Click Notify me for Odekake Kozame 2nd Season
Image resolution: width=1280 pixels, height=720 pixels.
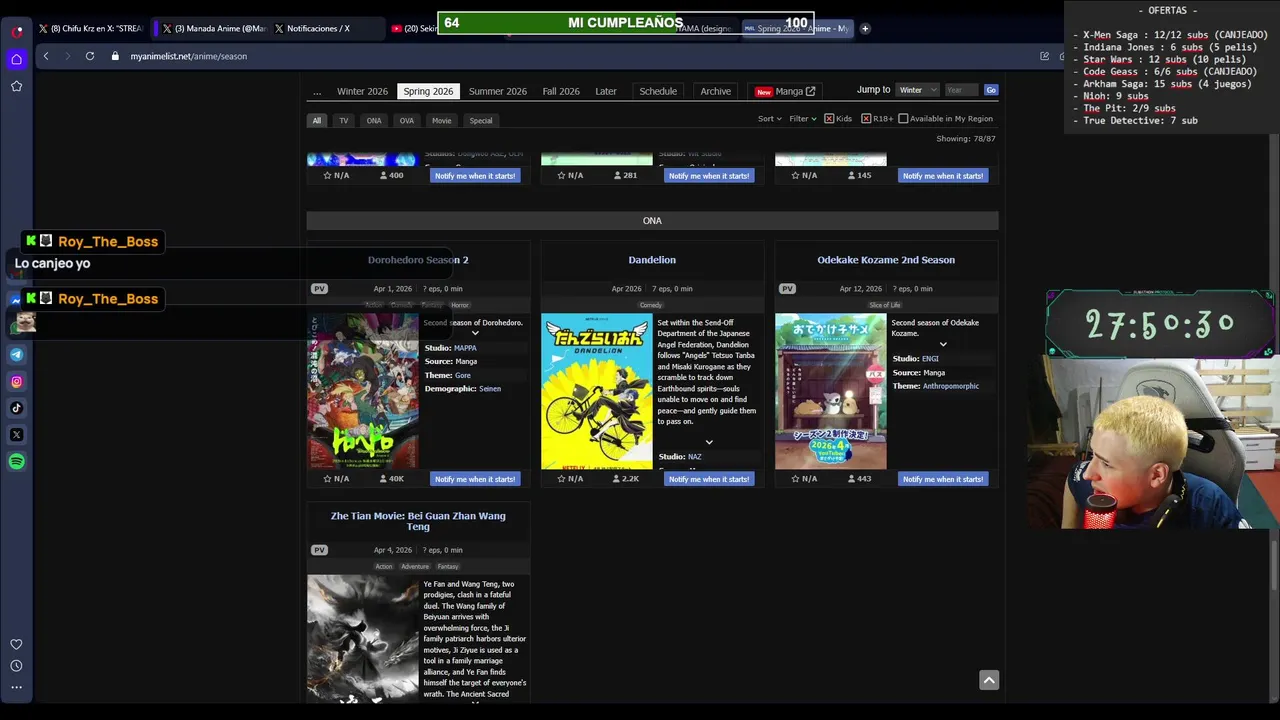[x=943, y=479]
